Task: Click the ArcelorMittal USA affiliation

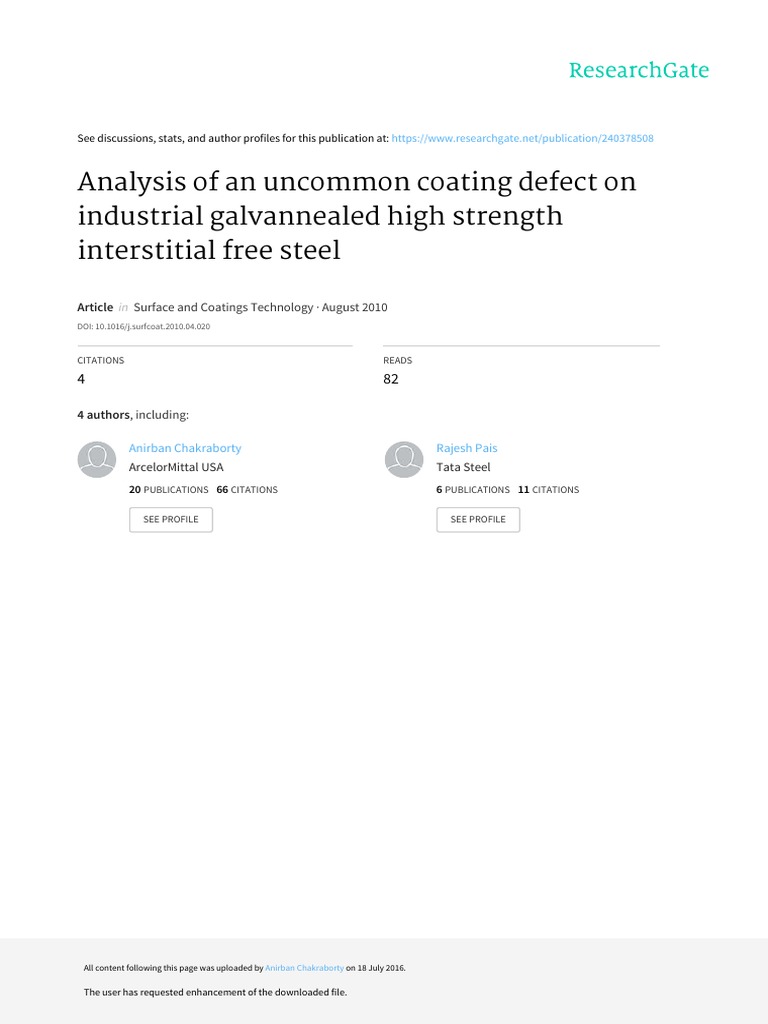Action: tap(176, 467)
